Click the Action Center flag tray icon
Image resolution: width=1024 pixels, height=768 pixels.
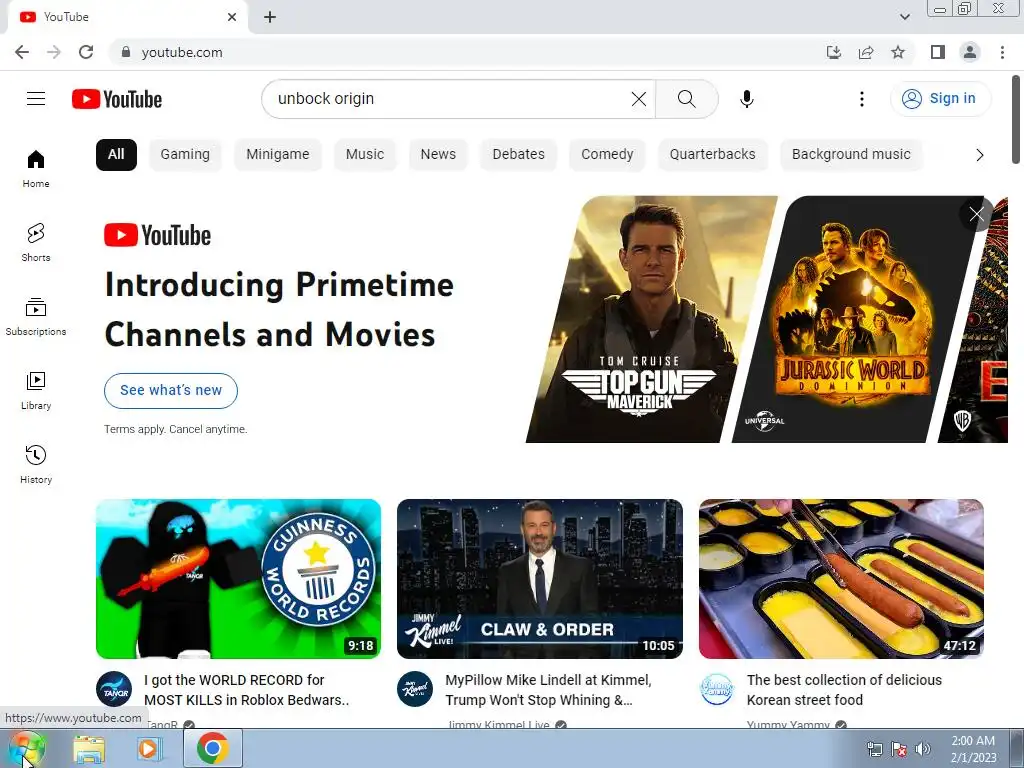pyautogui.click(x=899, y=749)
